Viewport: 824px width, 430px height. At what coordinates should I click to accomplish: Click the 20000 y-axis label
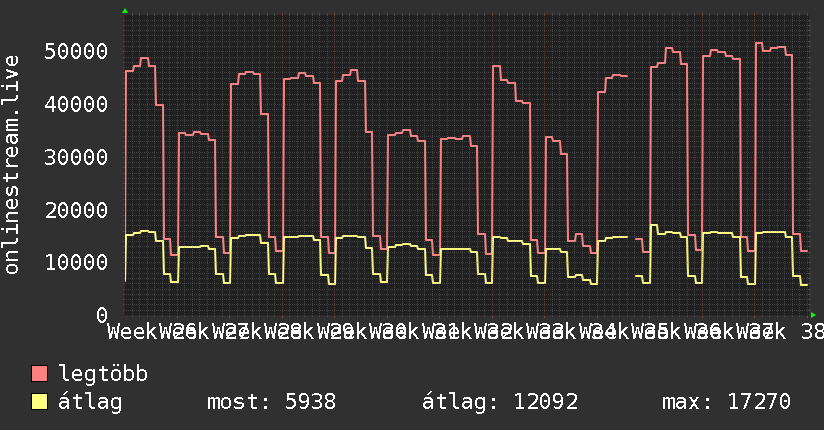(76, 210)
